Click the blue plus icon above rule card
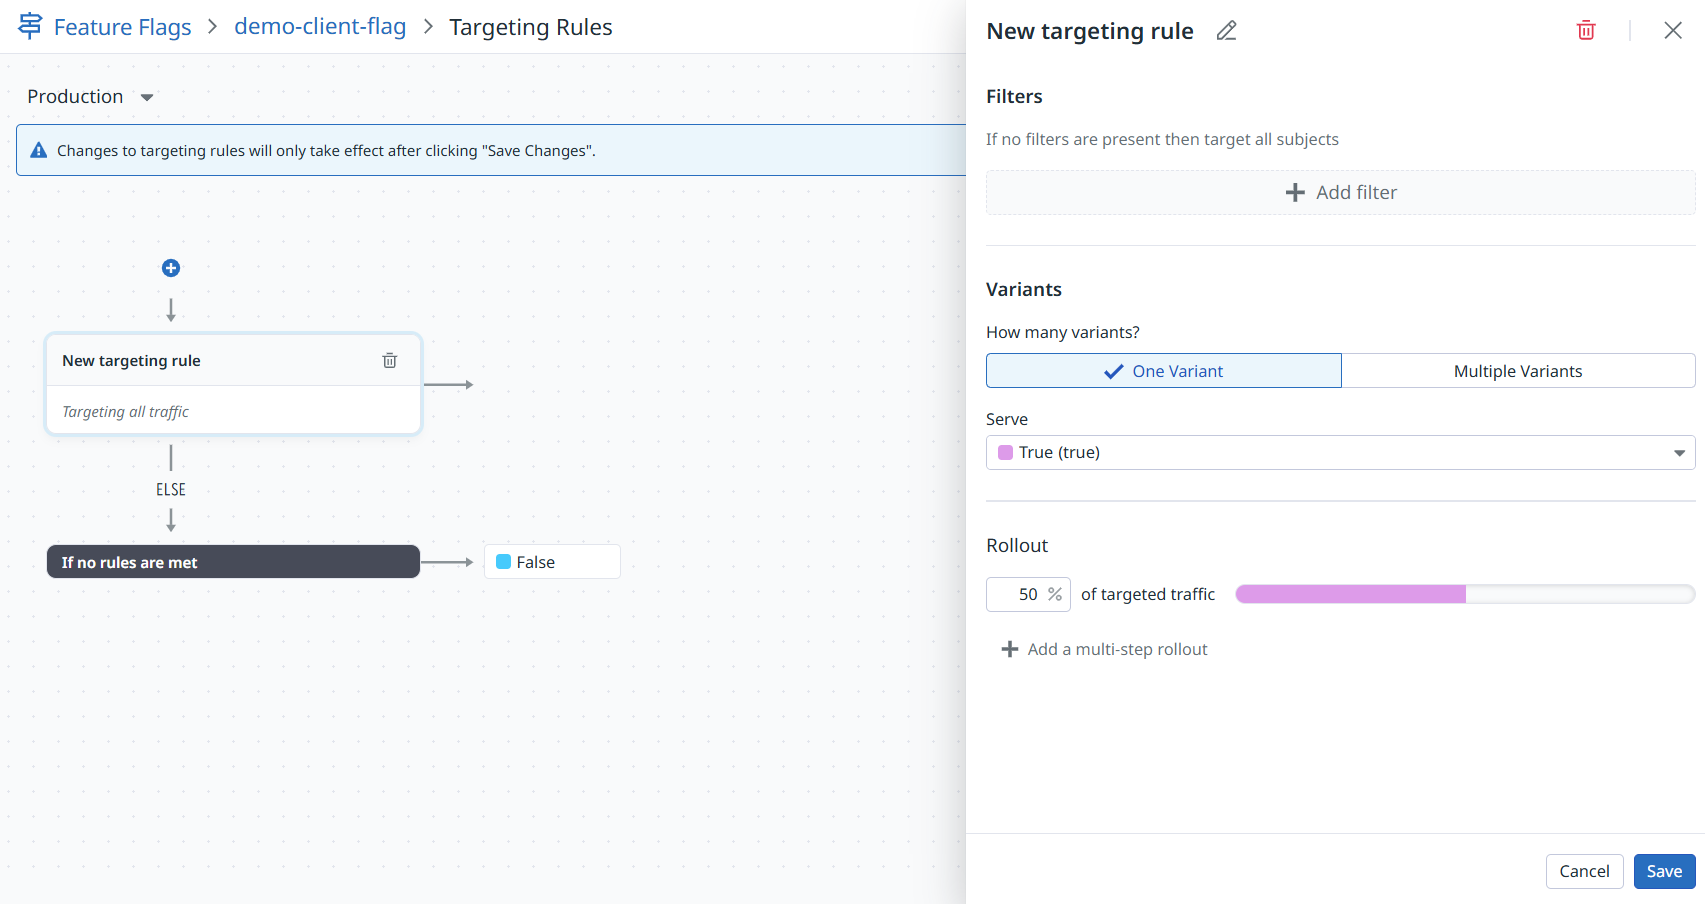 point(171,268)
